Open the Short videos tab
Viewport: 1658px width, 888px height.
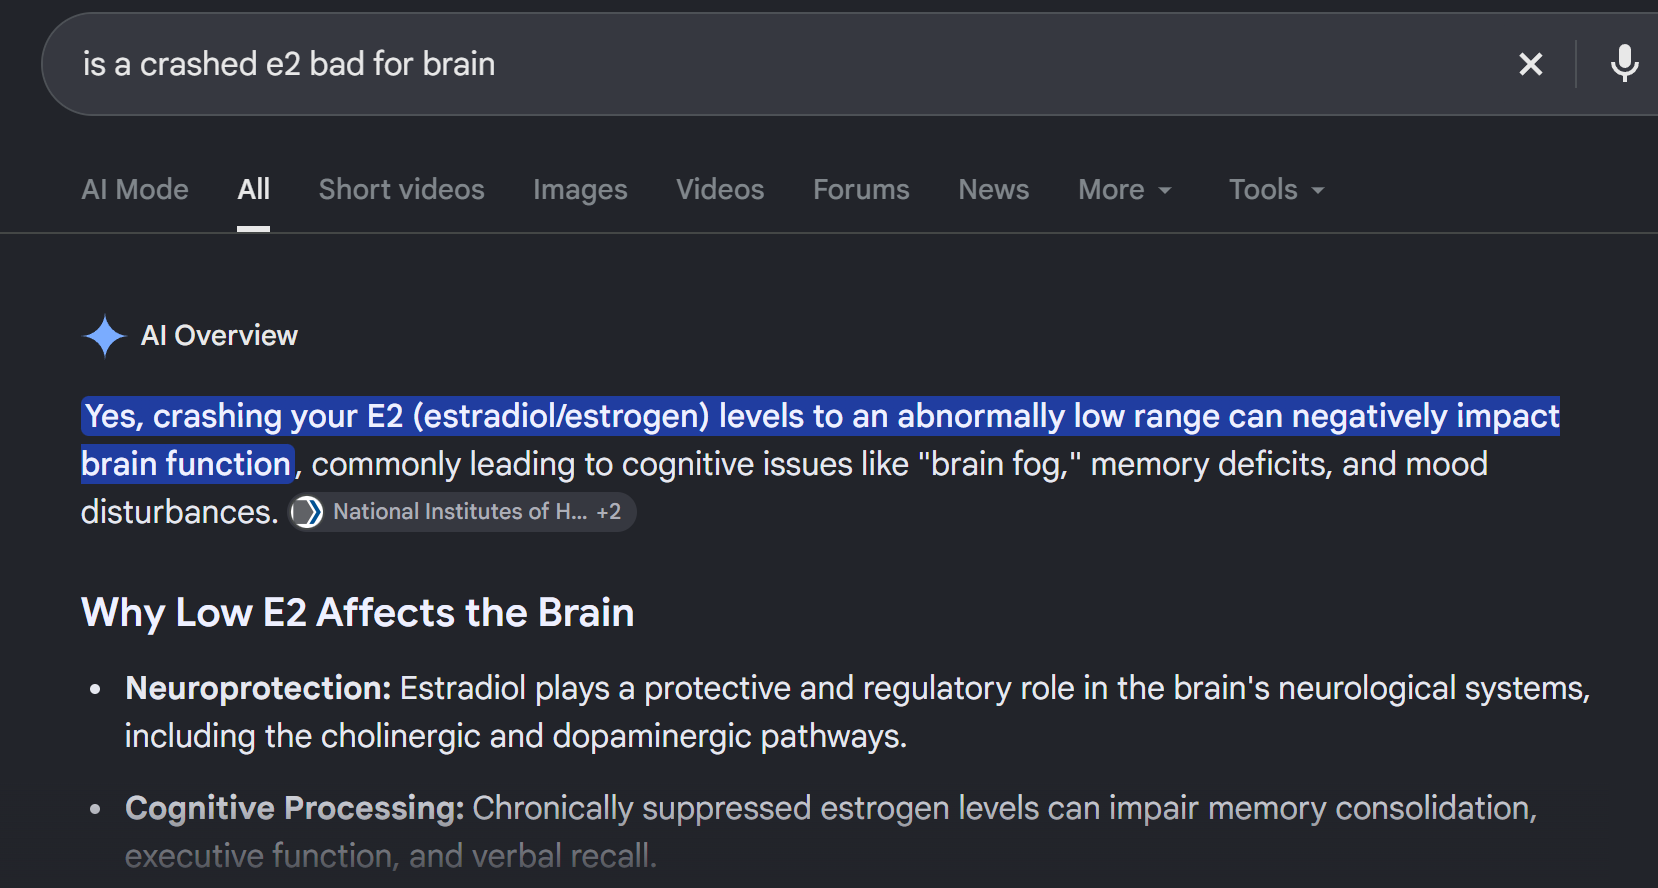pos(401,190)
